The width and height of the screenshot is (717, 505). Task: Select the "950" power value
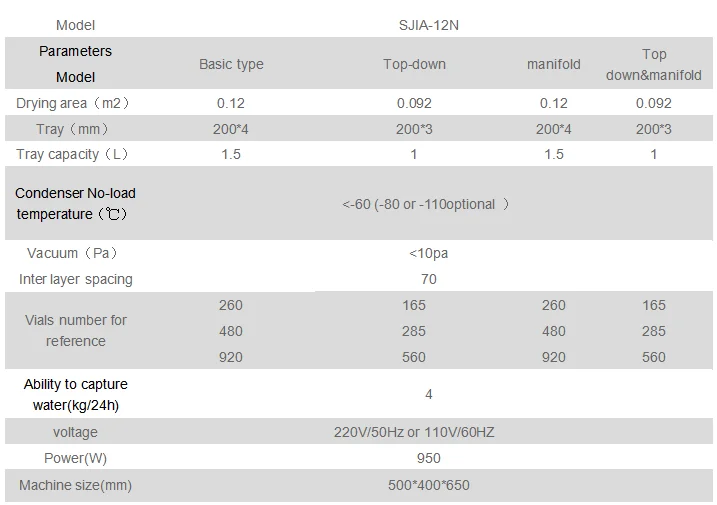[429, 458]
